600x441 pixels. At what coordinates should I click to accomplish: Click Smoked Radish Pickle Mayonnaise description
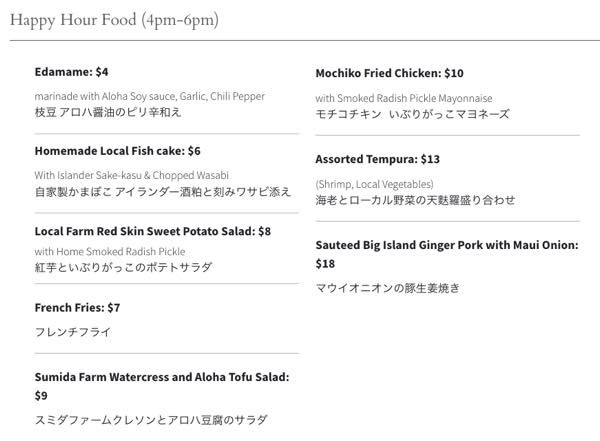coord(404,98)
